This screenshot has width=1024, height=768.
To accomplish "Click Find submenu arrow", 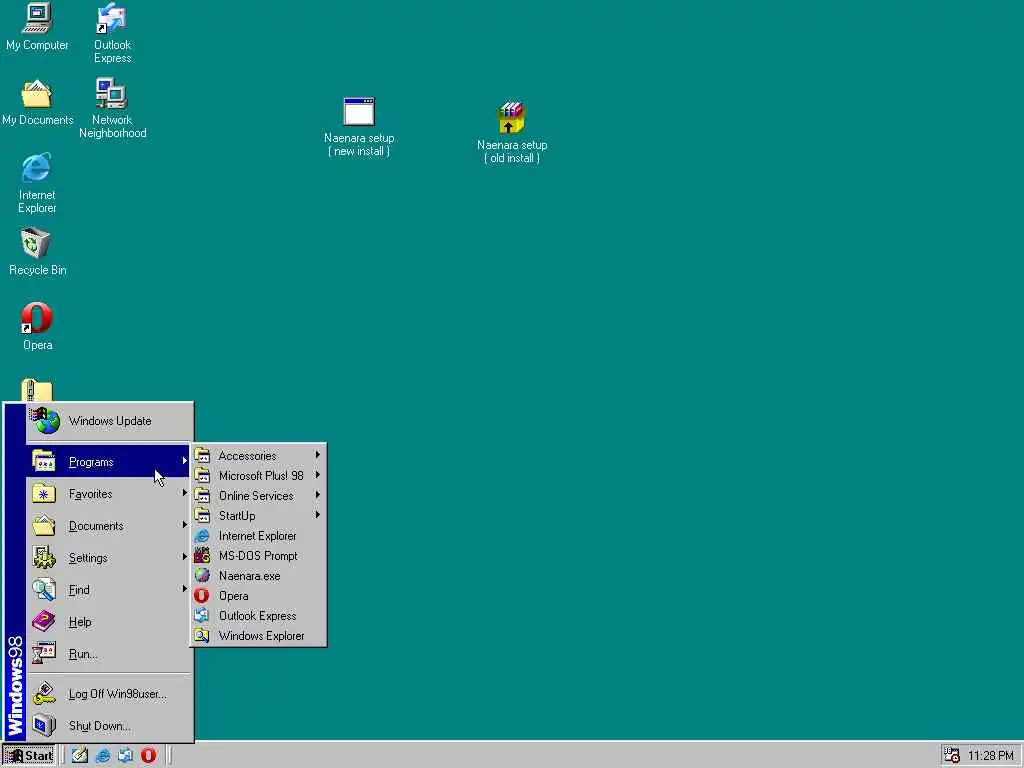I will 184,589.
